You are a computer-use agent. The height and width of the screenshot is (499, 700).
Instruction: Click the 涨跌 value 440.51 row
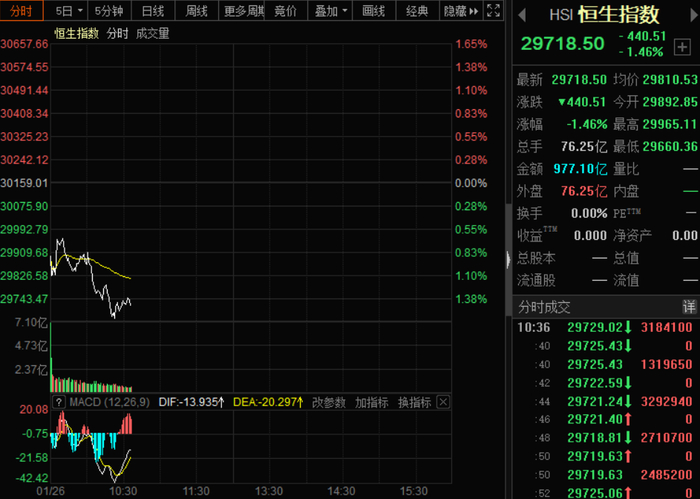(582, 102)
